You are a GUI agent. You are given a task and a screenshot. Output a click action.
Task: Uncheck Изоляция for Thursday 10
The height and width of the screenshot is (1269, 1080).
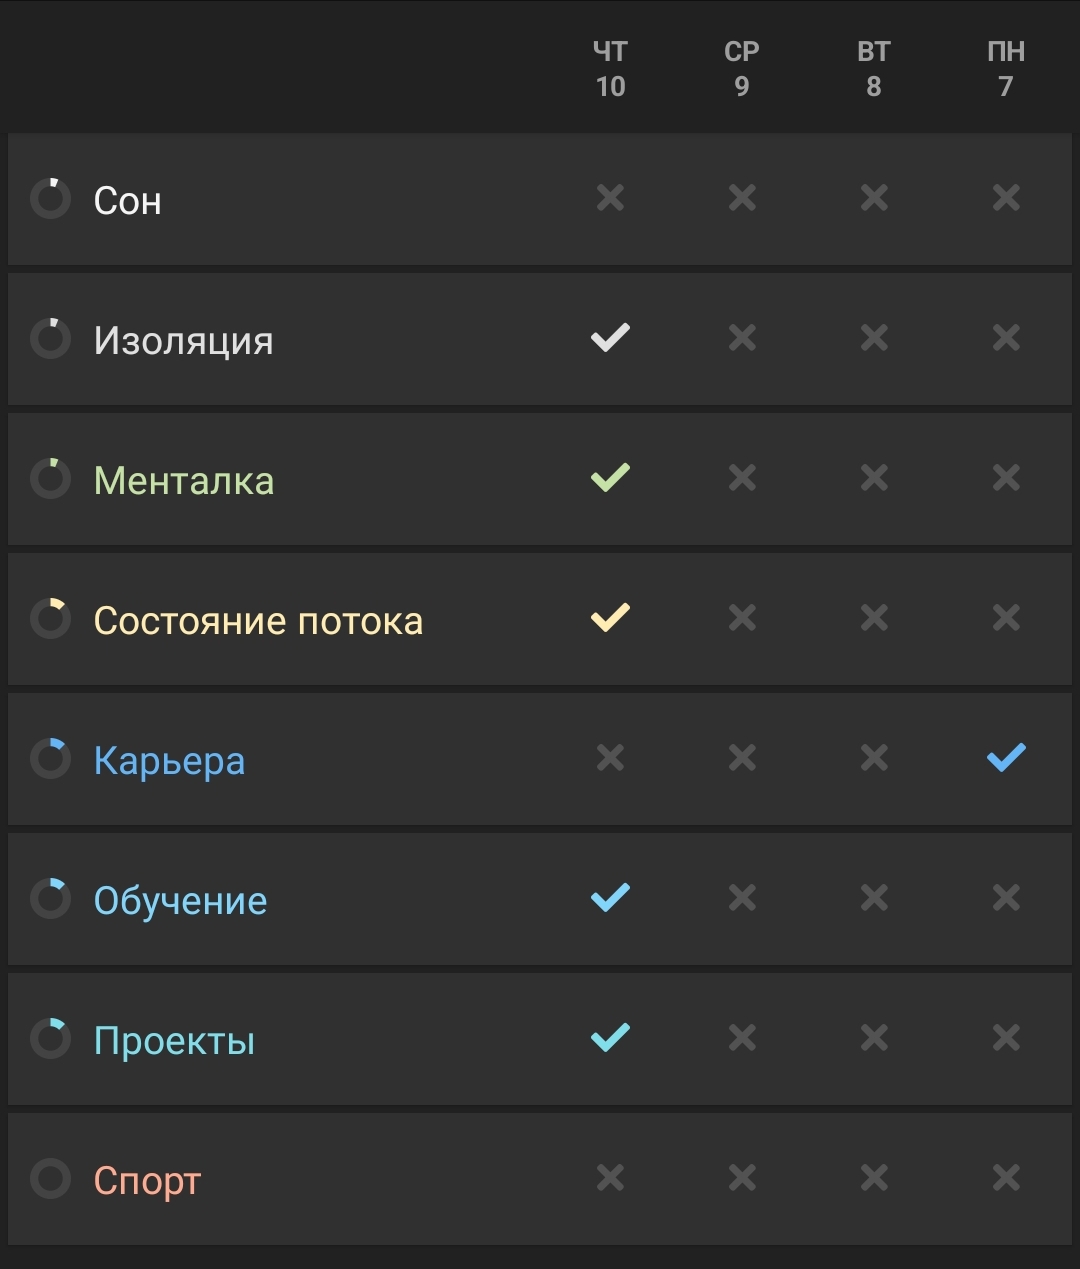click(610, 338)
